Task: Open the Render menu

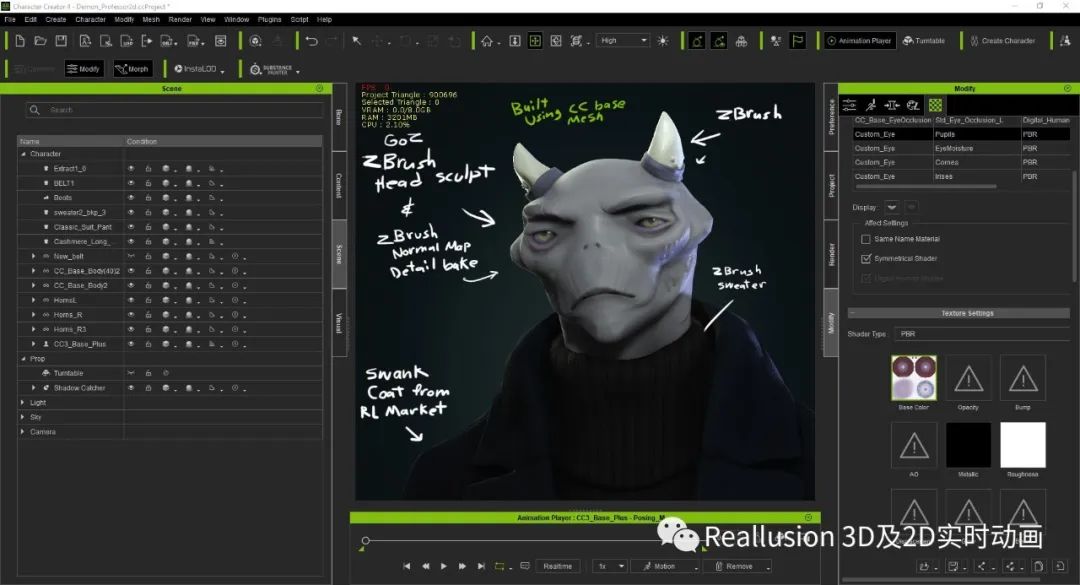Action: point(180,19)
